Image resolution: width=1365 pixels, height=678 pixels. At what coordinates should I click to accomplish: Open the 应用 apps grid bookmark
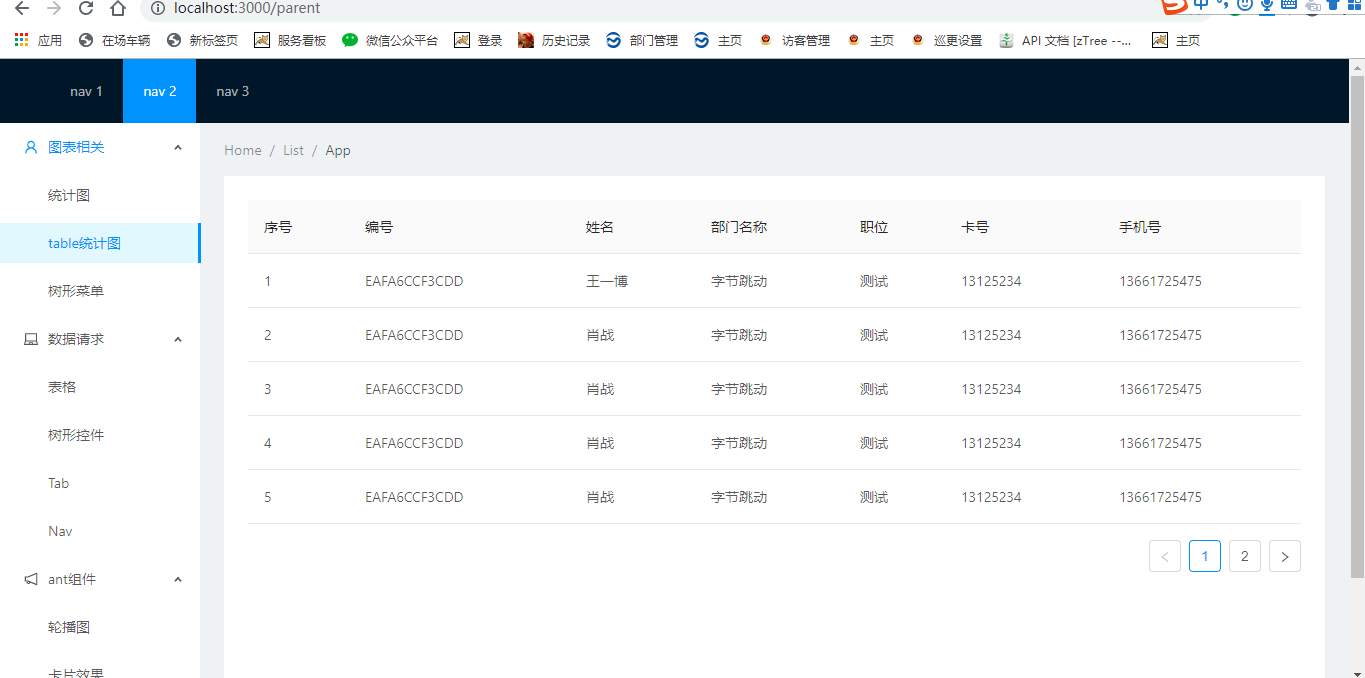click(38, 41)
